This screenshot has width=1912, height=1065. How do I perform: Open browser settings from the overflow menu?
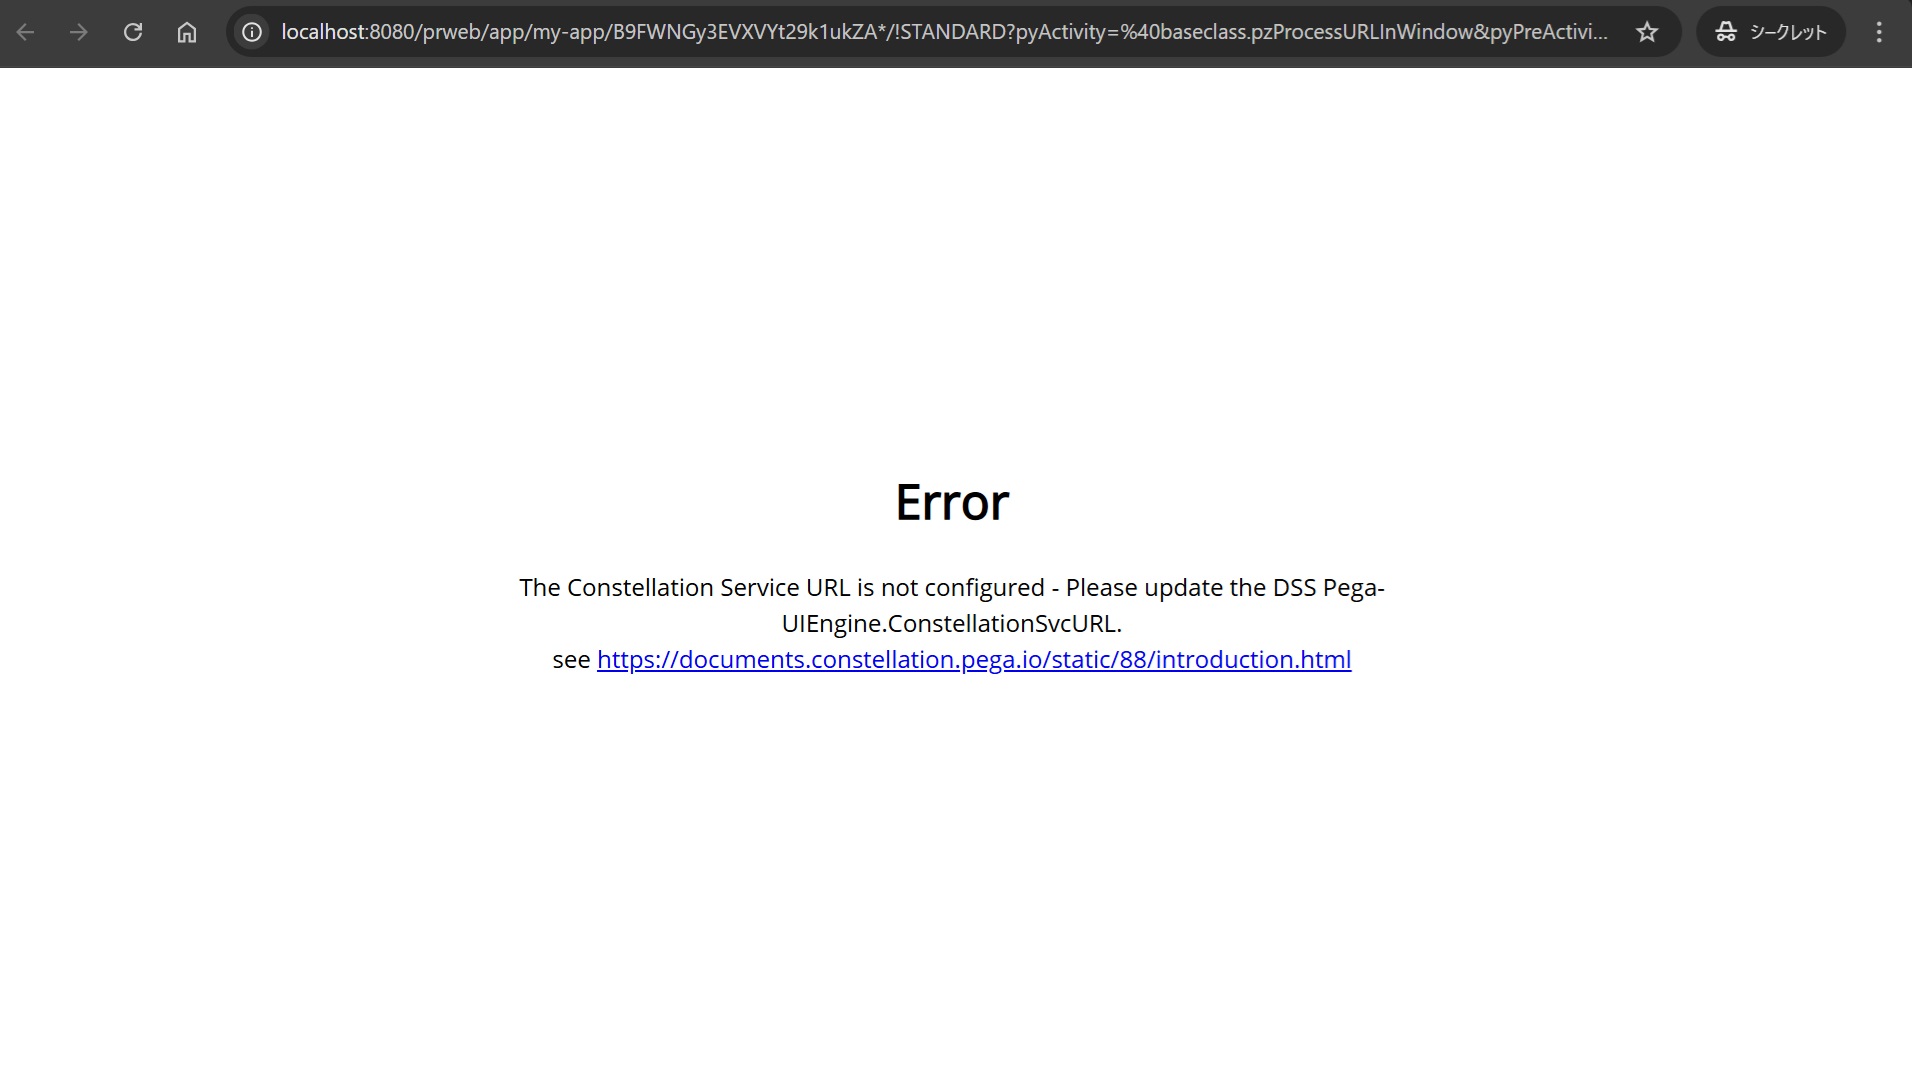coord(1880,32)
